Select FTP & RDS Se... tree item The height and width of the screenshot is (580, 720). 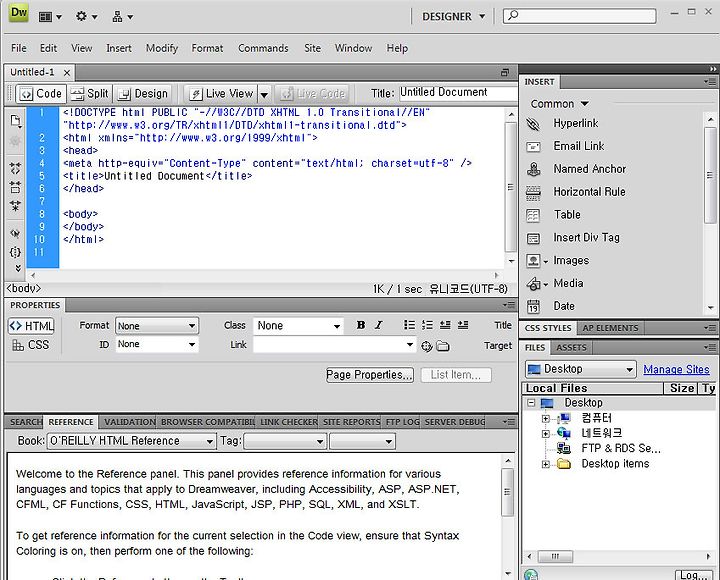point(620,449)
